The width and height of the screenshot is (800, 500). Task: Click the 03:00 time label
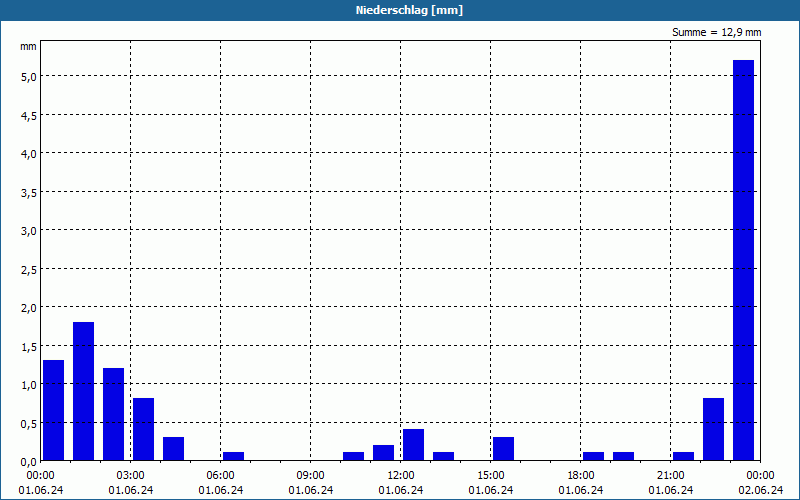click(131, 476)
